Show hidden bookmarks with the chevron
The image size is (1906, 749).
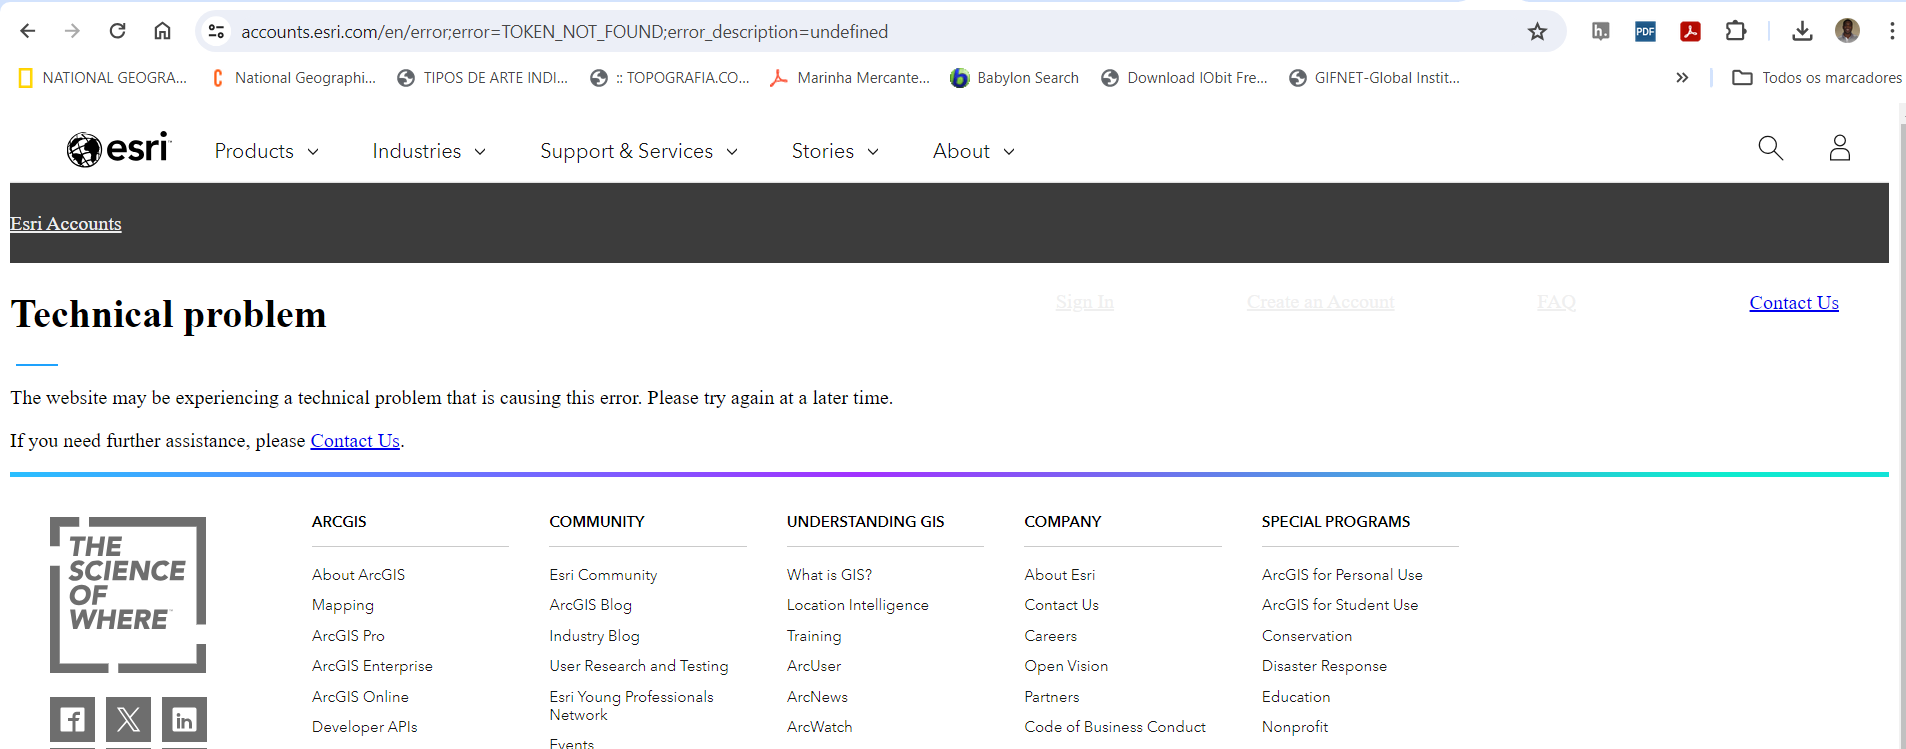[x=1682, y=78]
